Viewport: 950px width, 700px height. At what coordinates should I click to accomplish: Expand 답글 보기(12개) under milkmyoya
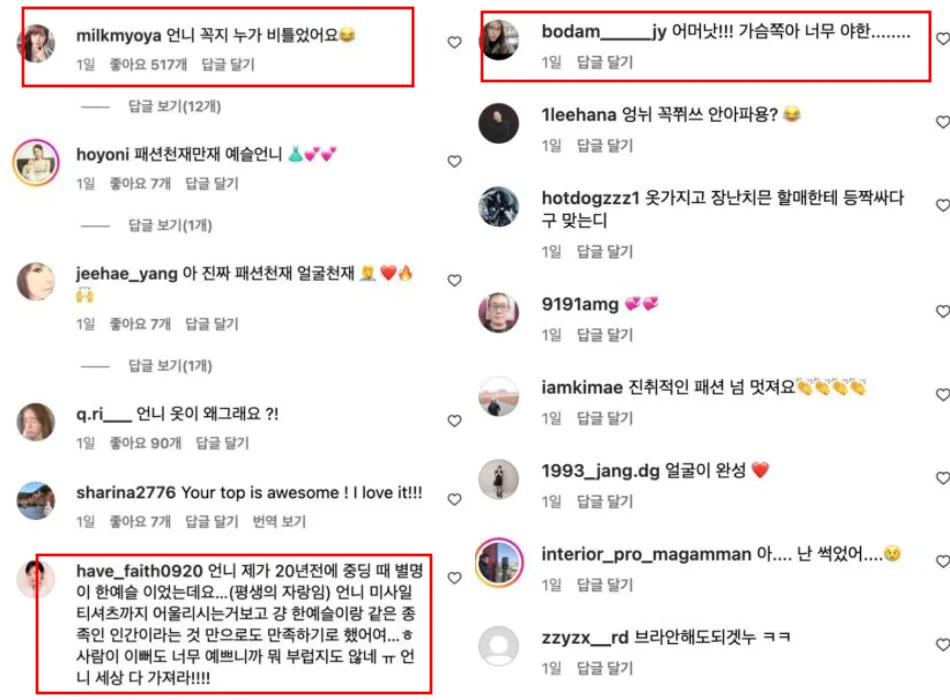click(x=174, y=107)
